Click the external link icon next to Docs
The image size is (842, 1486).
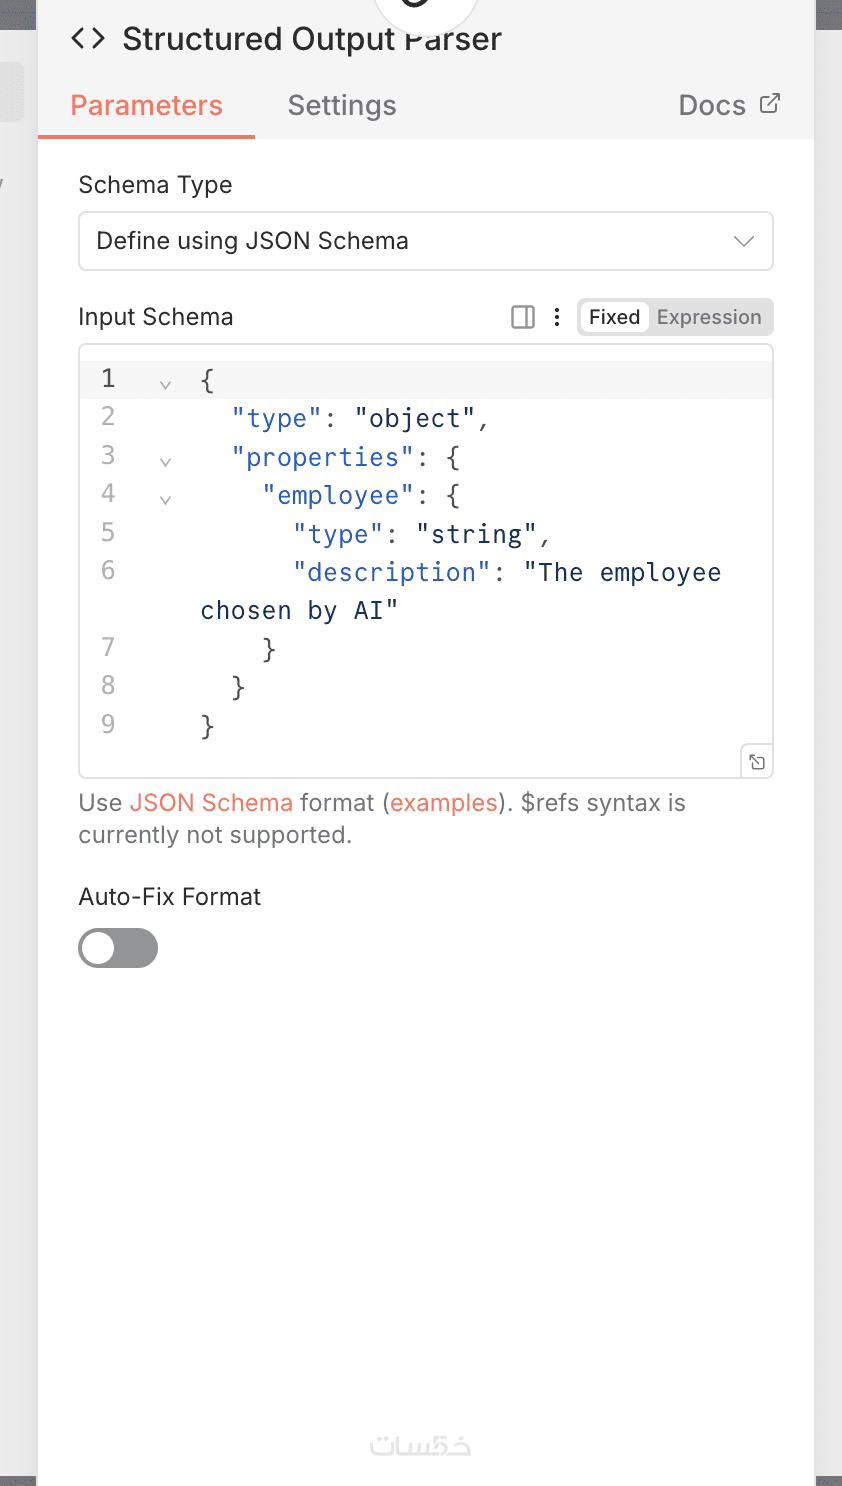coord(770,104)
